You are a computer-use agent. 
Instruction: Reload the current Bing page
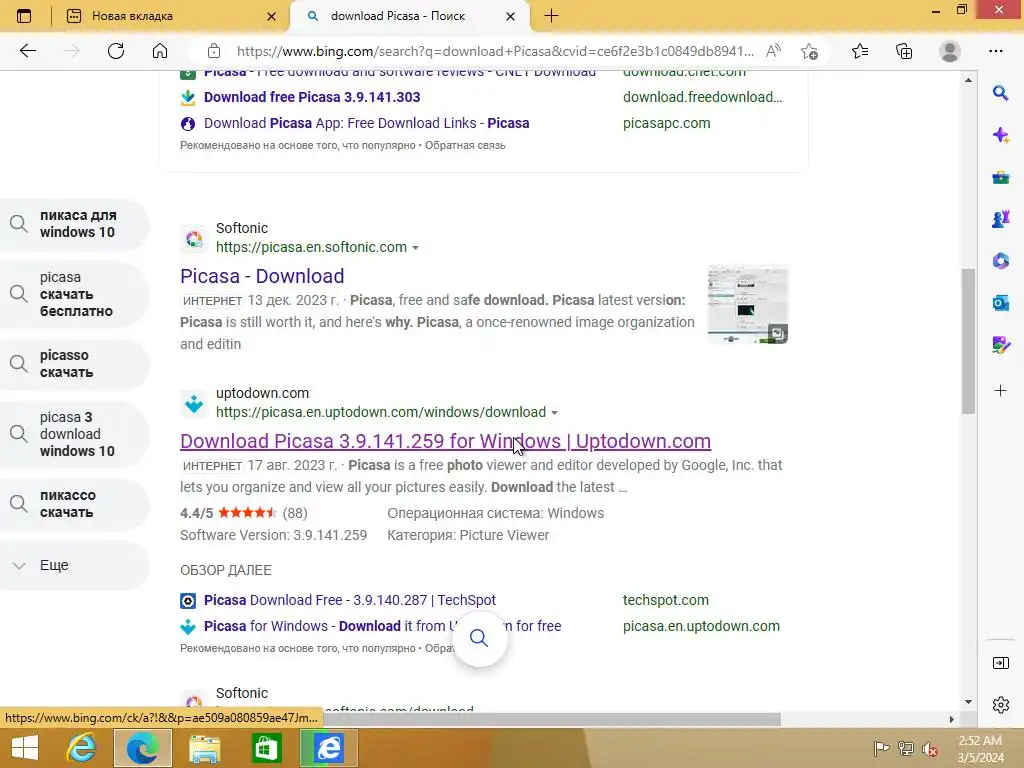click(x=116, y=51)
